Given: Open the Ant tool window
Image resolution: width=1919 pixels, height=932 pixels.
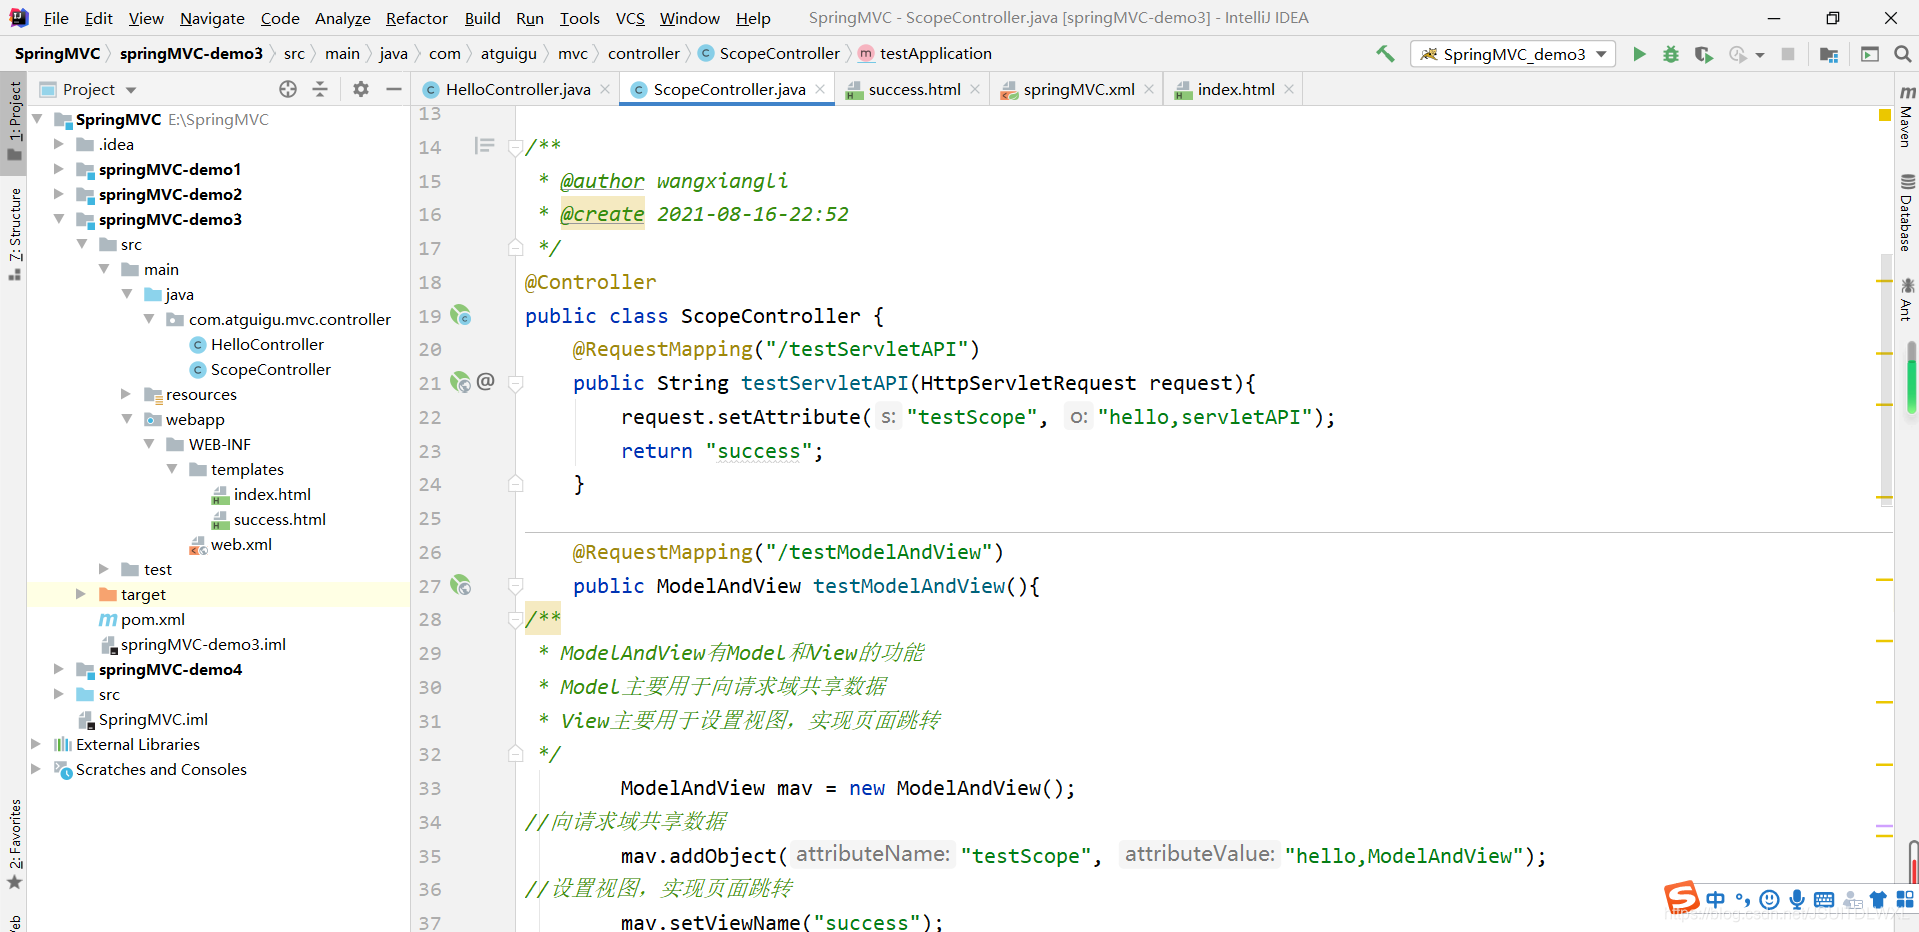Looking at the screenshot, I should [1906, 299].
